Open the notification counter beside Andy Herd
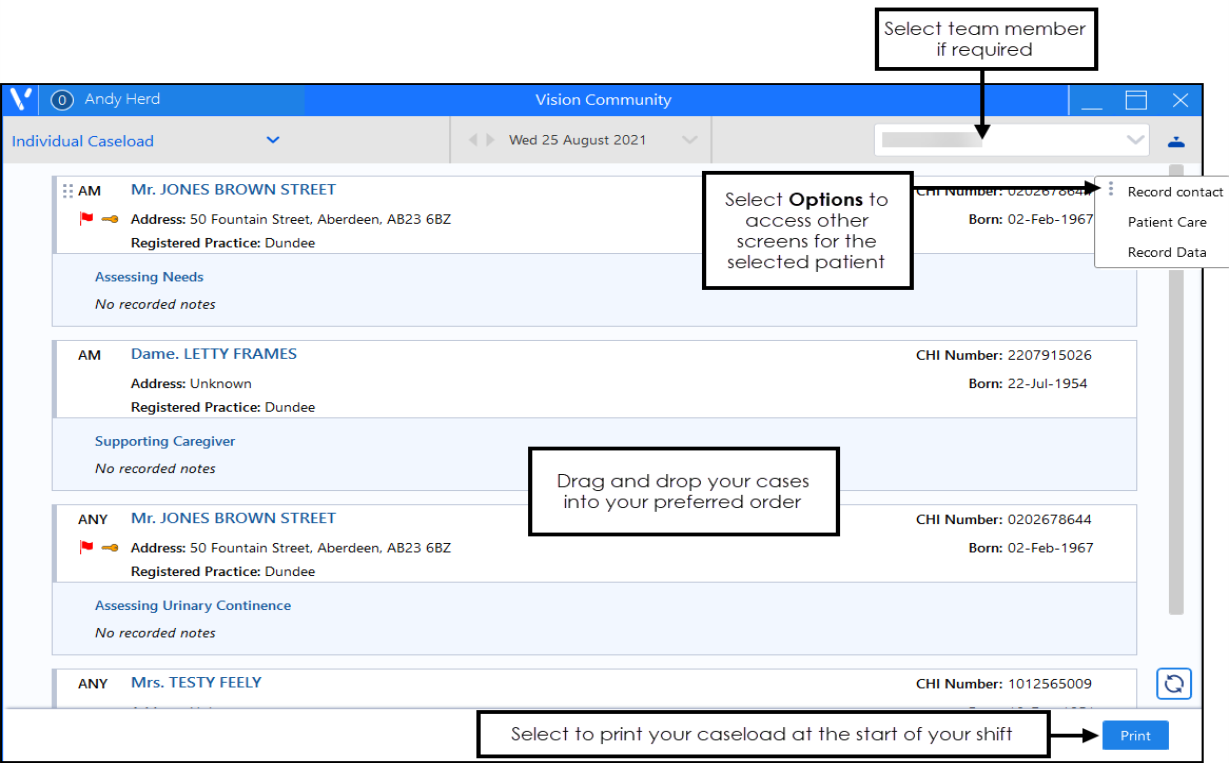 tap(63, 99)
